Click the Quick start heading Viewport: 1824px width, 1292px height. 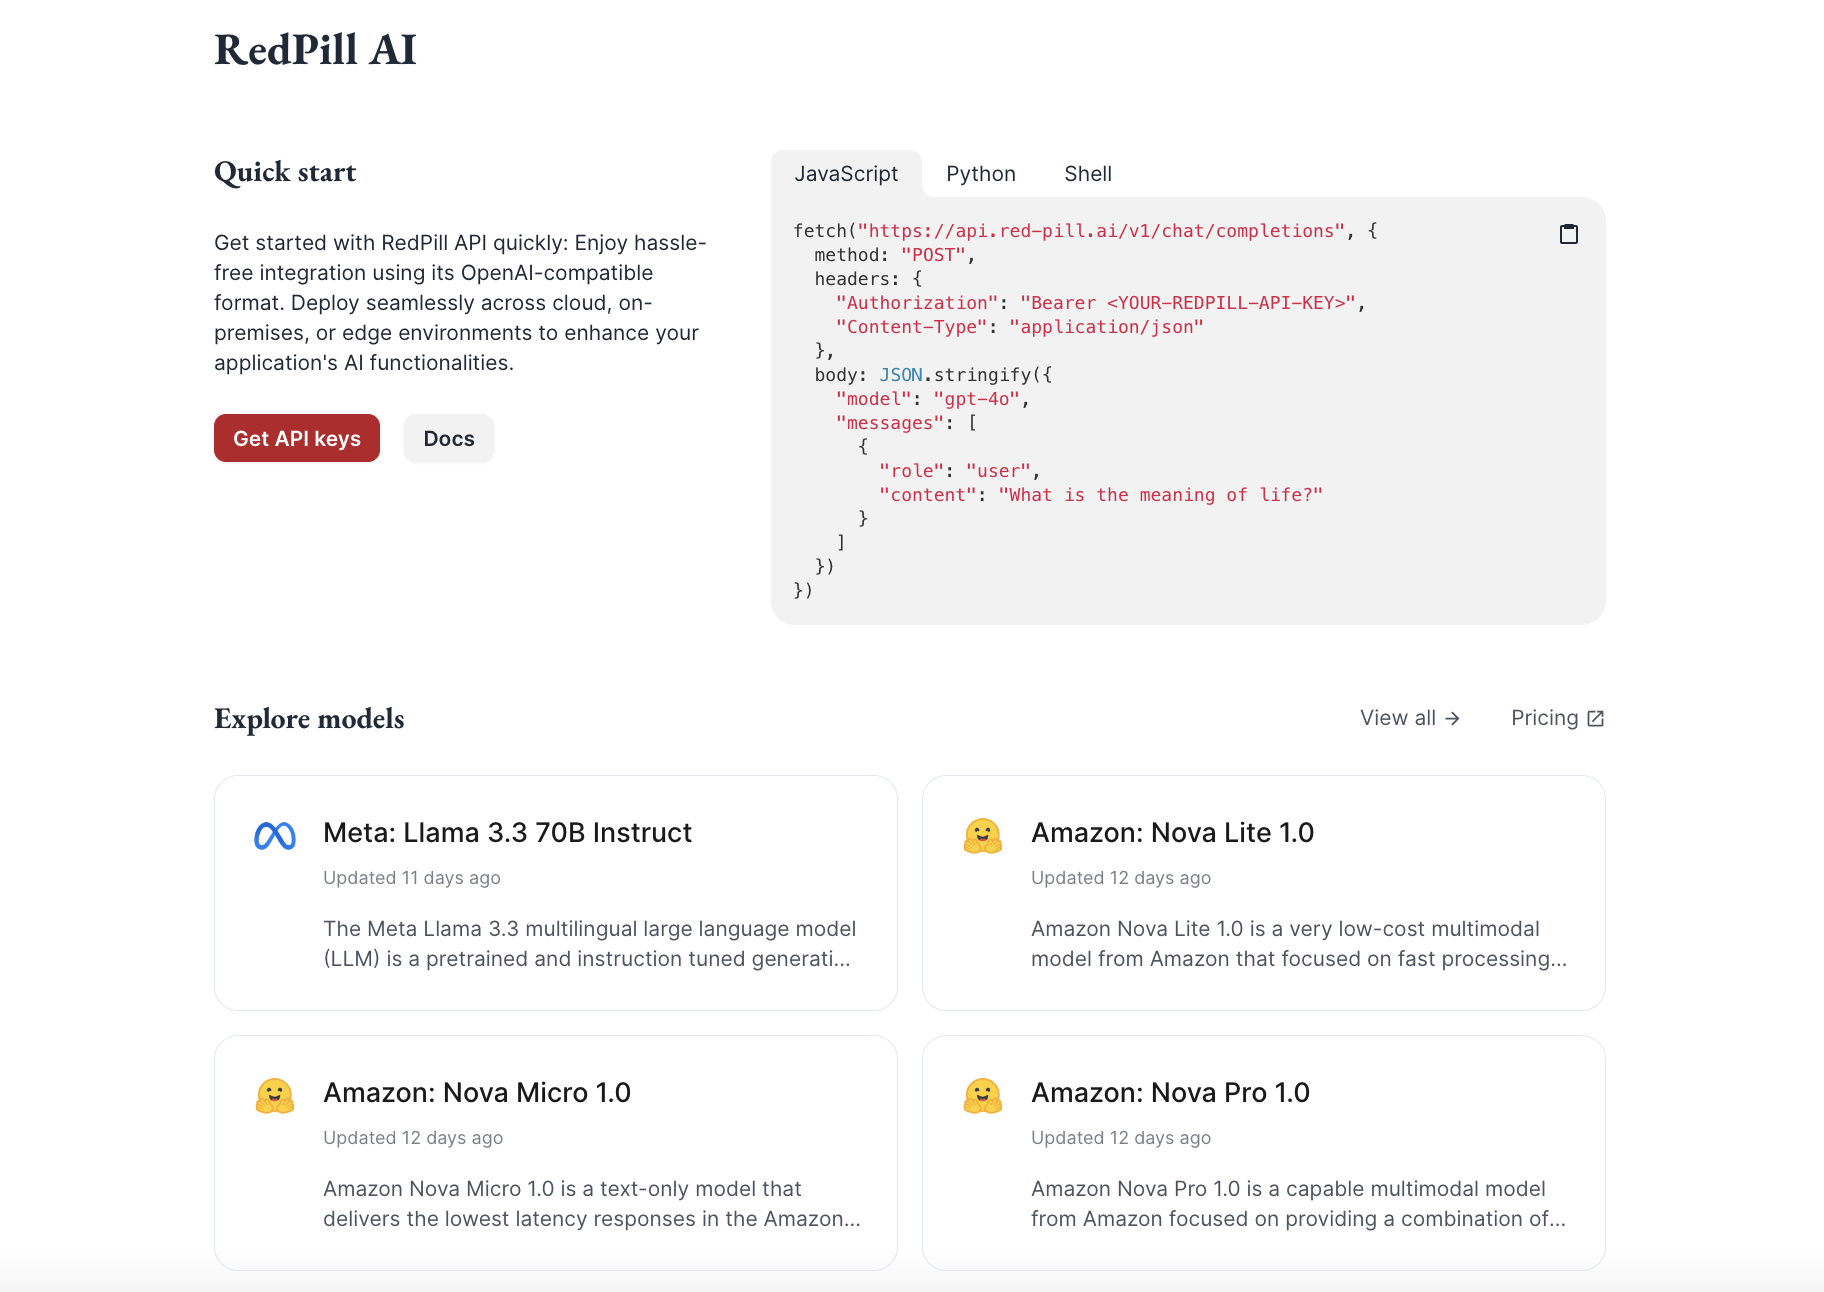(x=285, y=172)
